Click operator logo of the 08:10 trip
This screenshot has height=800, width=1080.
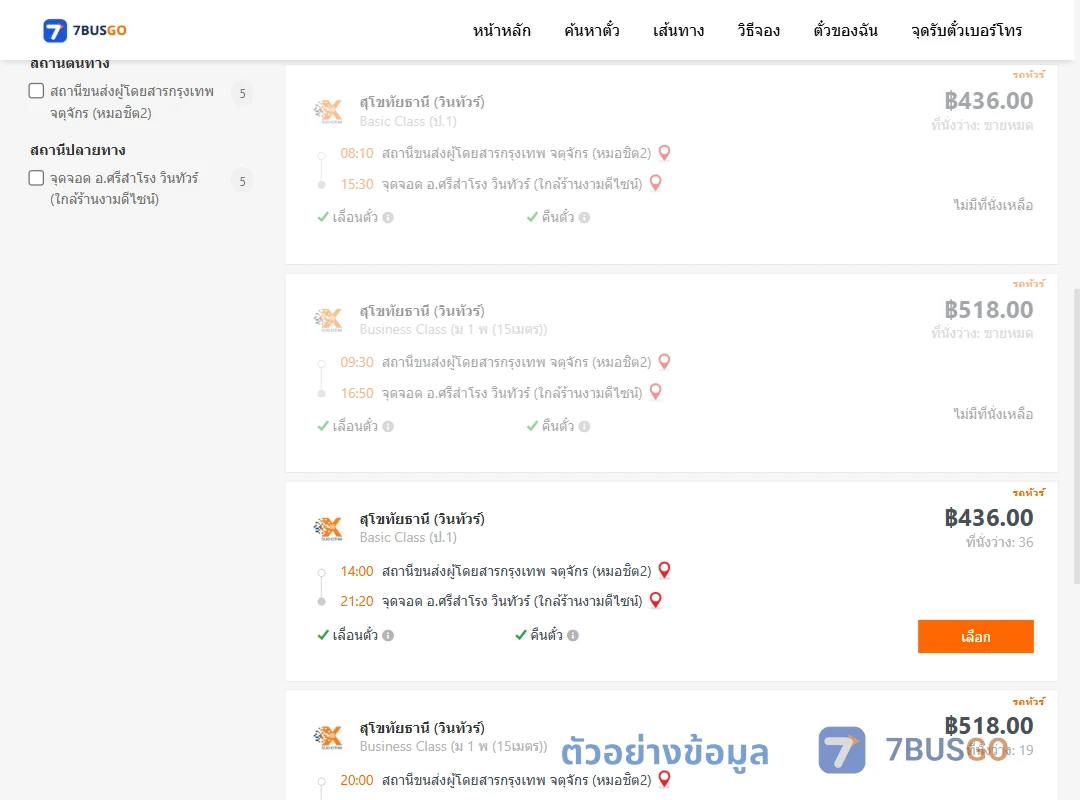tap(328, 111)
